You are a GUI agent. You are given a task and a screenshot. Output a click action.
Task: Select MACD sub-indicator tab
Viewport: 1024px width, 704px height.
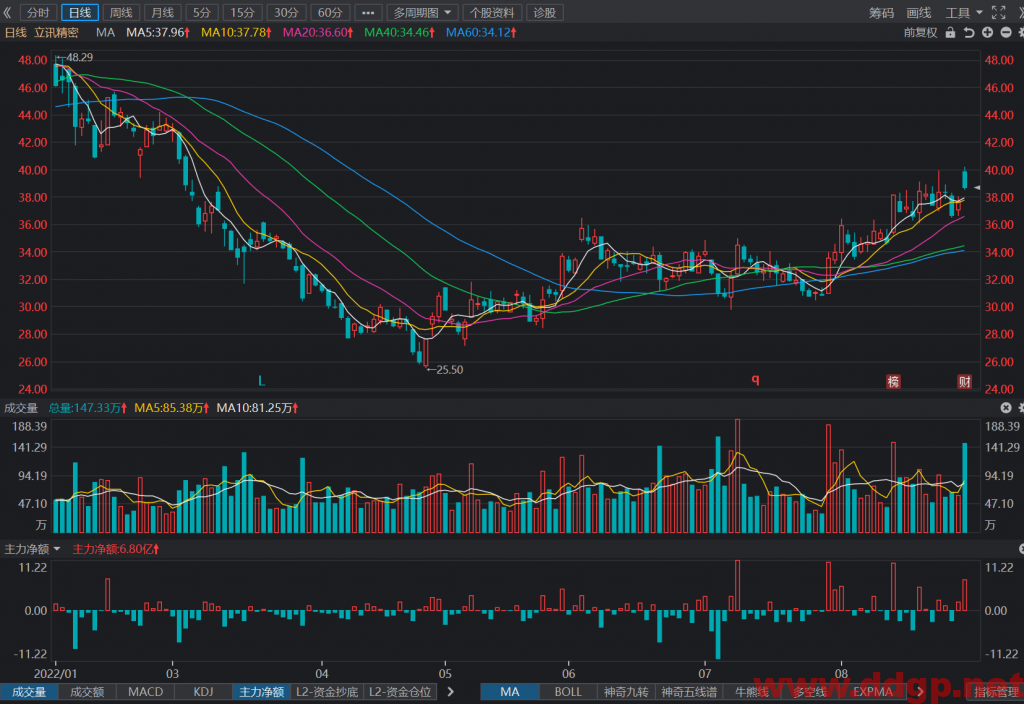(145, 692)
